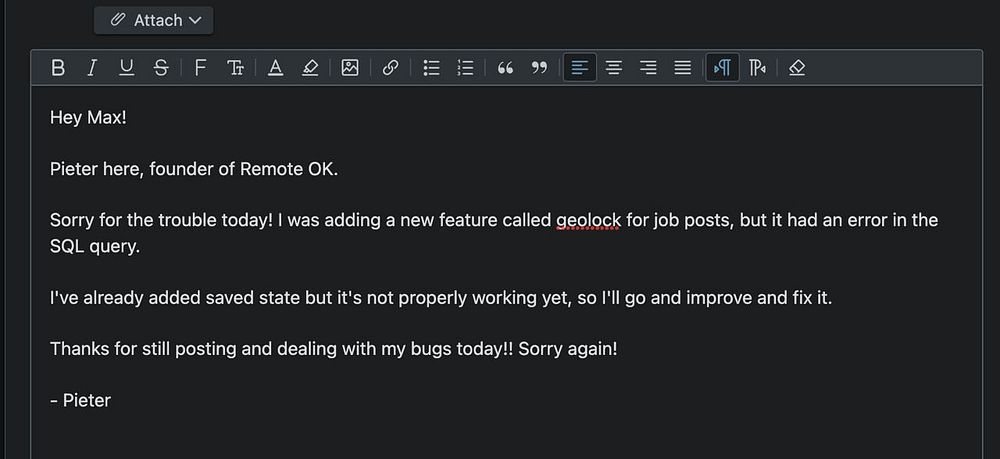
Task: Align text to the right
Action: 649,68
